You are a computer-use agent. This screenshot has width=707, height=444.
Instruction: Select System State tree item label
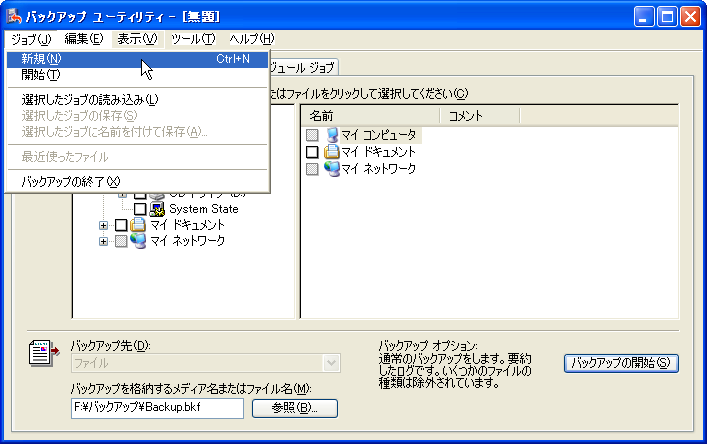[204, 209]
